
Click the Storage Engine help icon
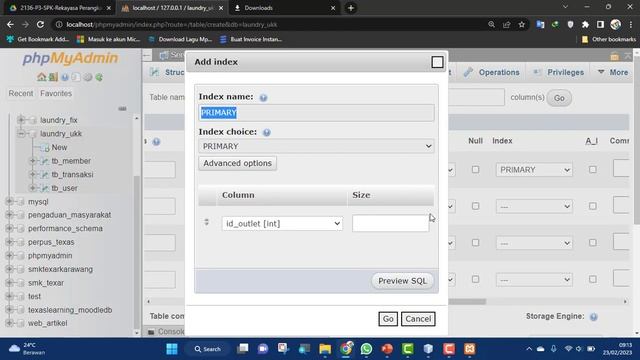click(x=593, y=317)
